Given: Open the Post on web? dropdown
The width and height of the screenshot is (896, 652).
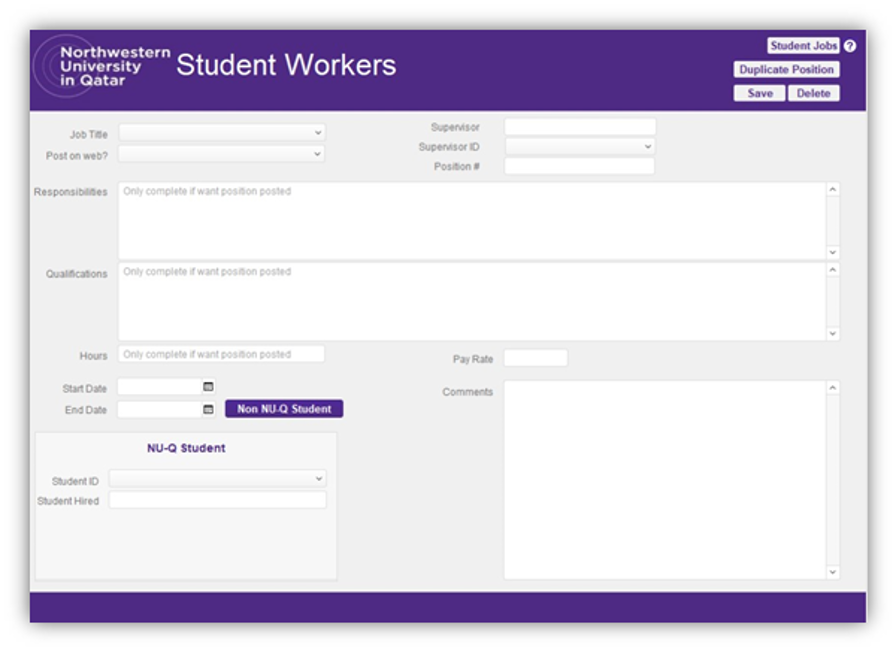Looking at the screenshot, I should point(222,154).
